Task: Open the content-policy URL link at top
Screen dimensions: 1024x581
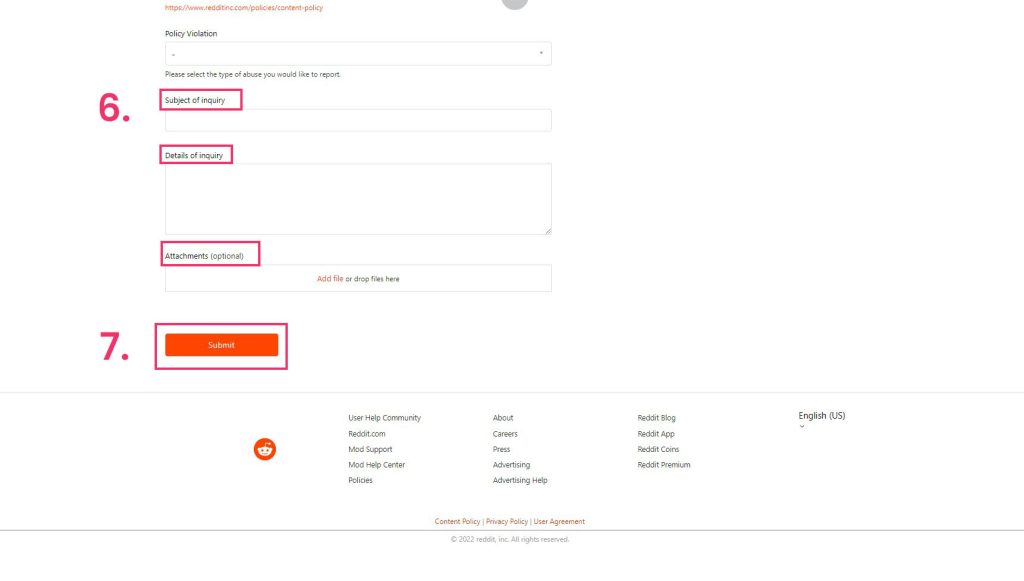Action: coord(244,8)
